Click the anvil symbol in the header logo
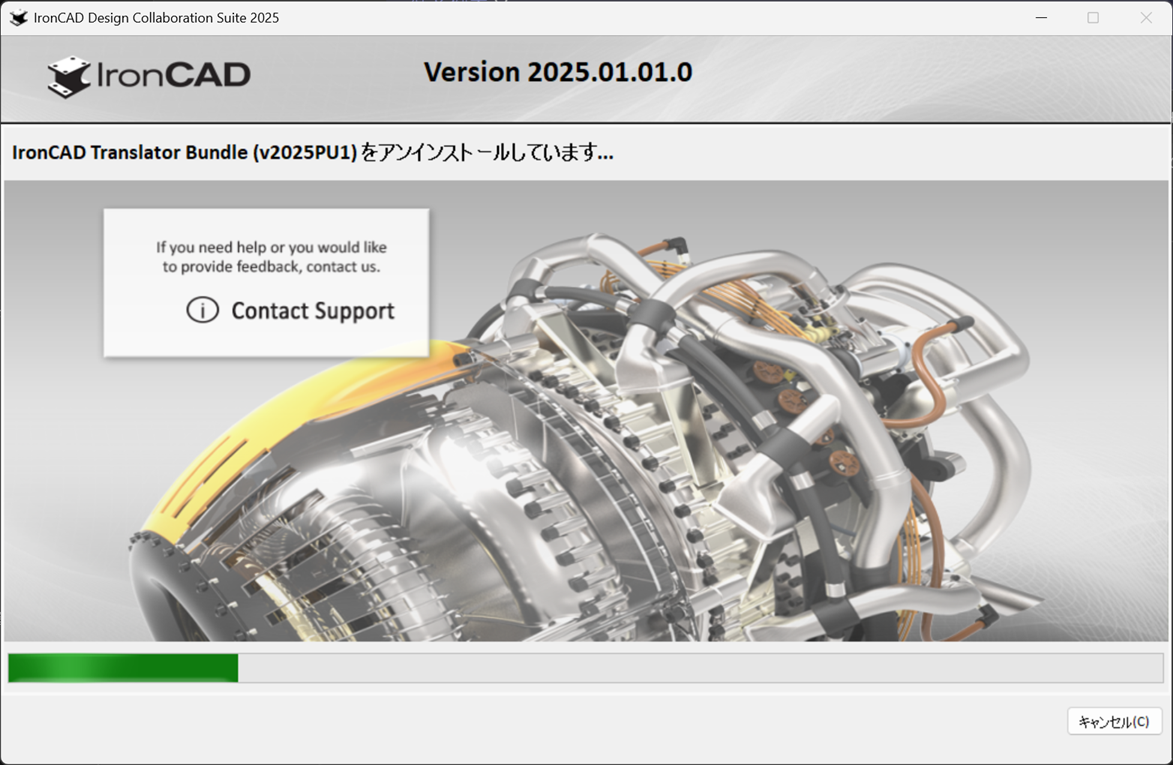The width and height of the screenshot is (1173, 765). click(x=69, y=76)
